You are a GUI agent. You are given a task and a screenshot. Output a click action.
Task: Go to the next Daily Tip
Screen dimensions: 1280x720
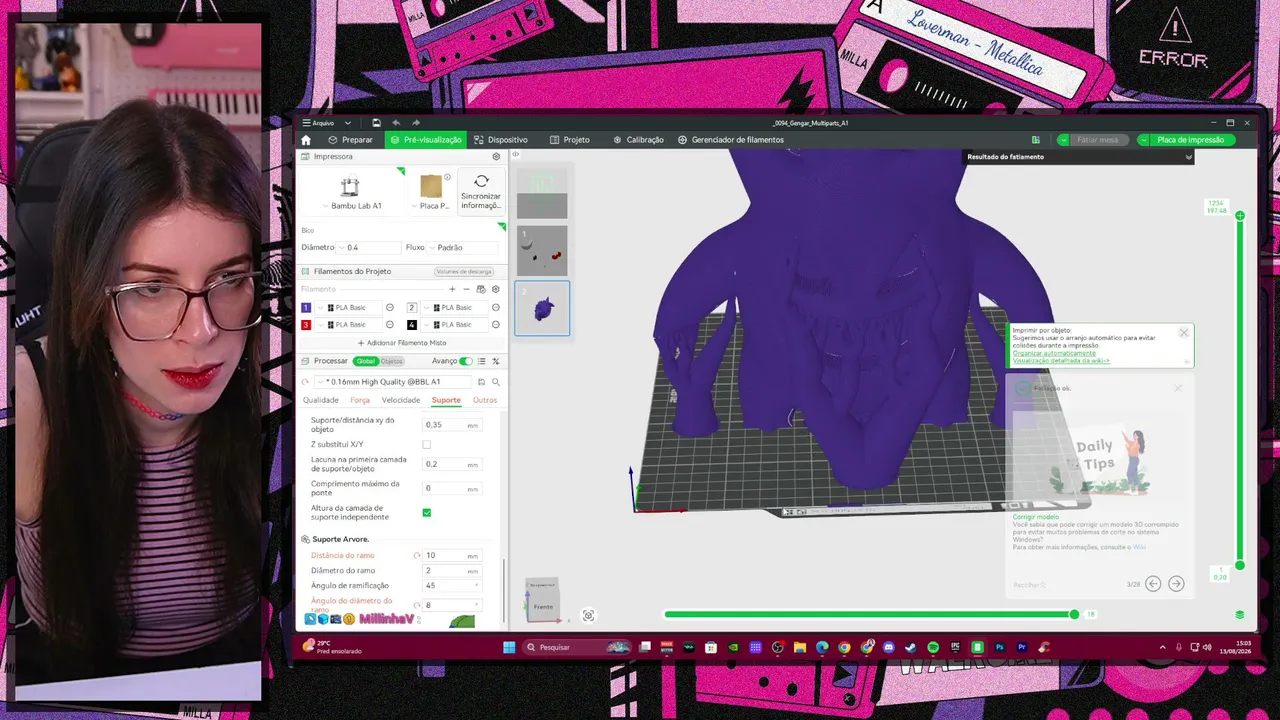(x=1176, y=584)
